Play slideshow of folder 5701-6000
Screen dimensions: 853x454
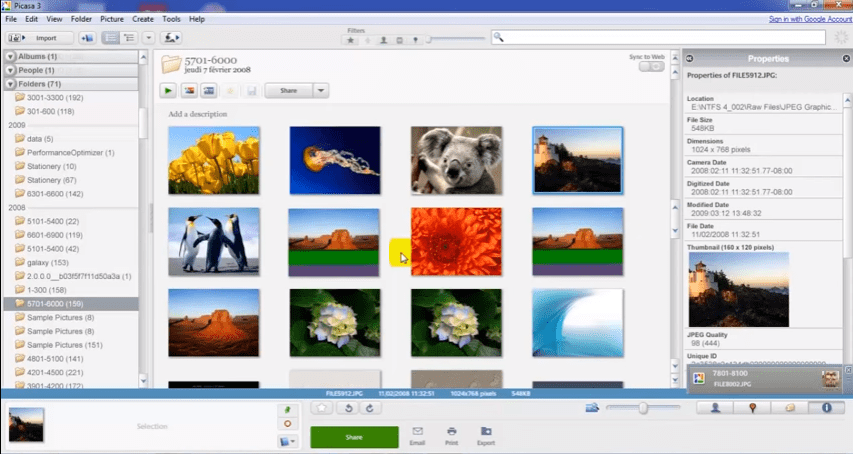[168, 91]
